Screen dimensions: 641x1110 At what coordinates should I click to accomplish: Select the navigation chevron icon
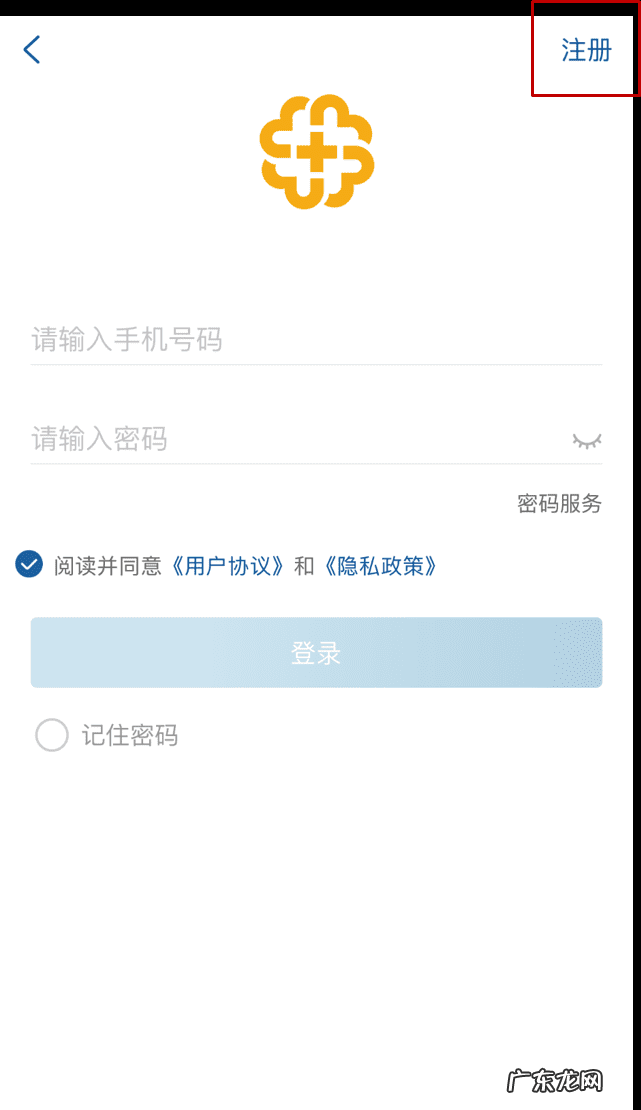(30, 48)
